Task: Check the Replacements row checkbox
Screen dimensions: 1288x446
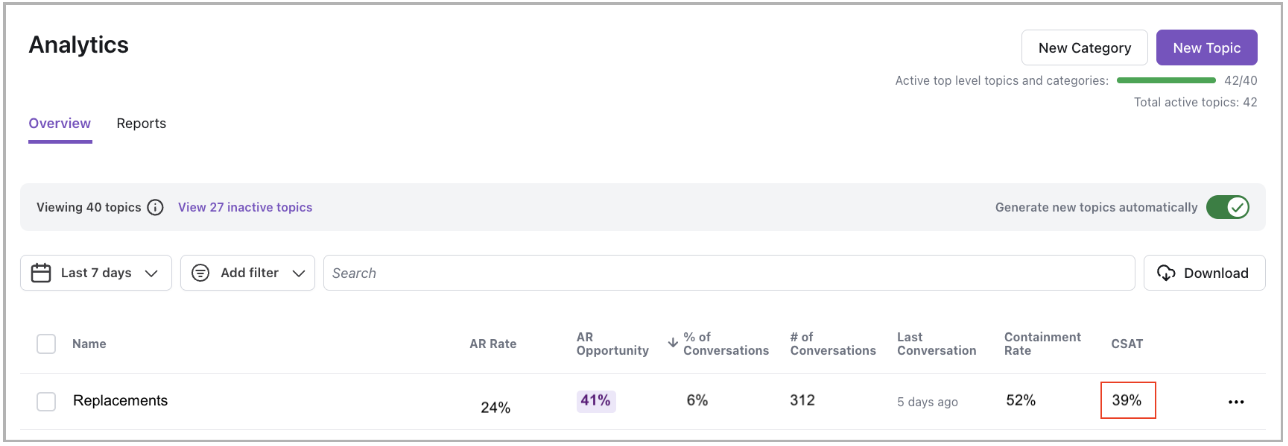Action: tap(46, 401)
